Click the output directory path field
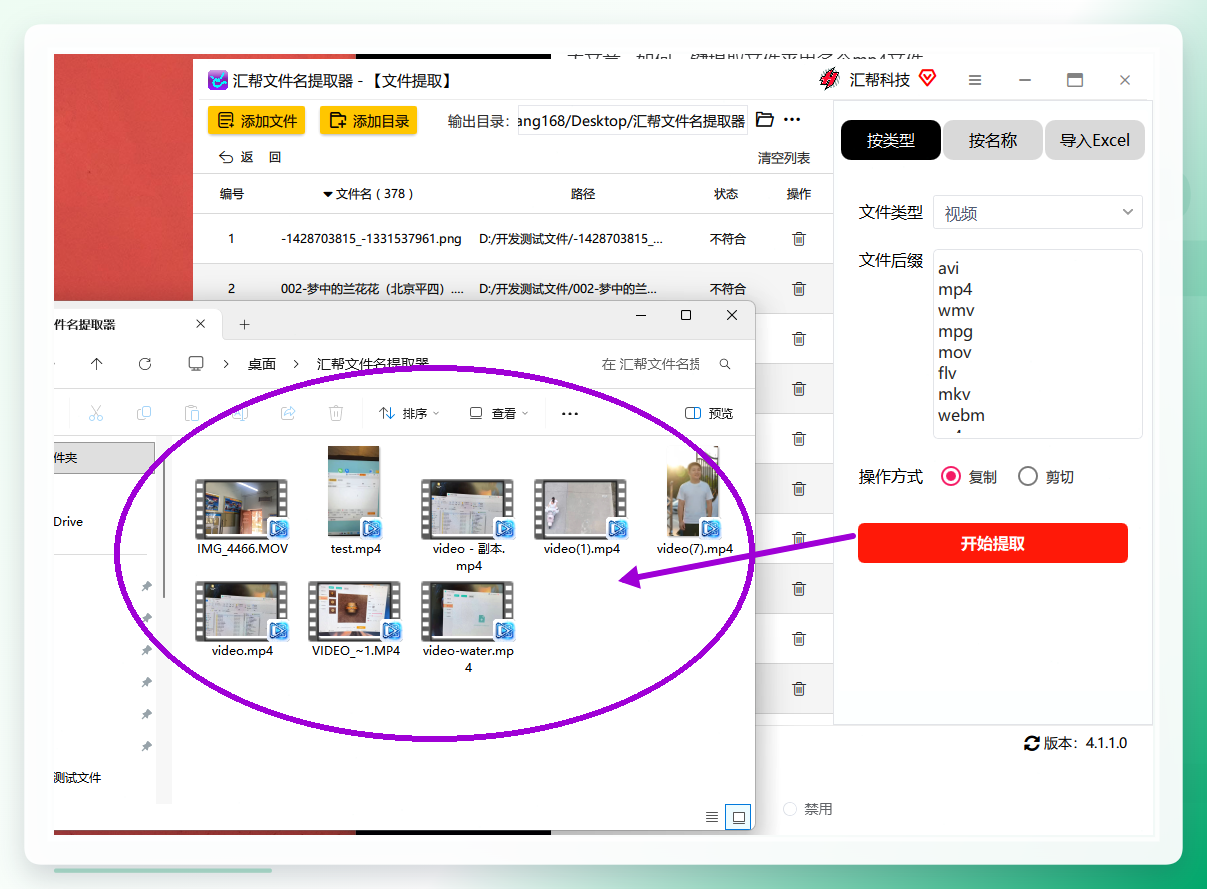 tap(632, 121)
